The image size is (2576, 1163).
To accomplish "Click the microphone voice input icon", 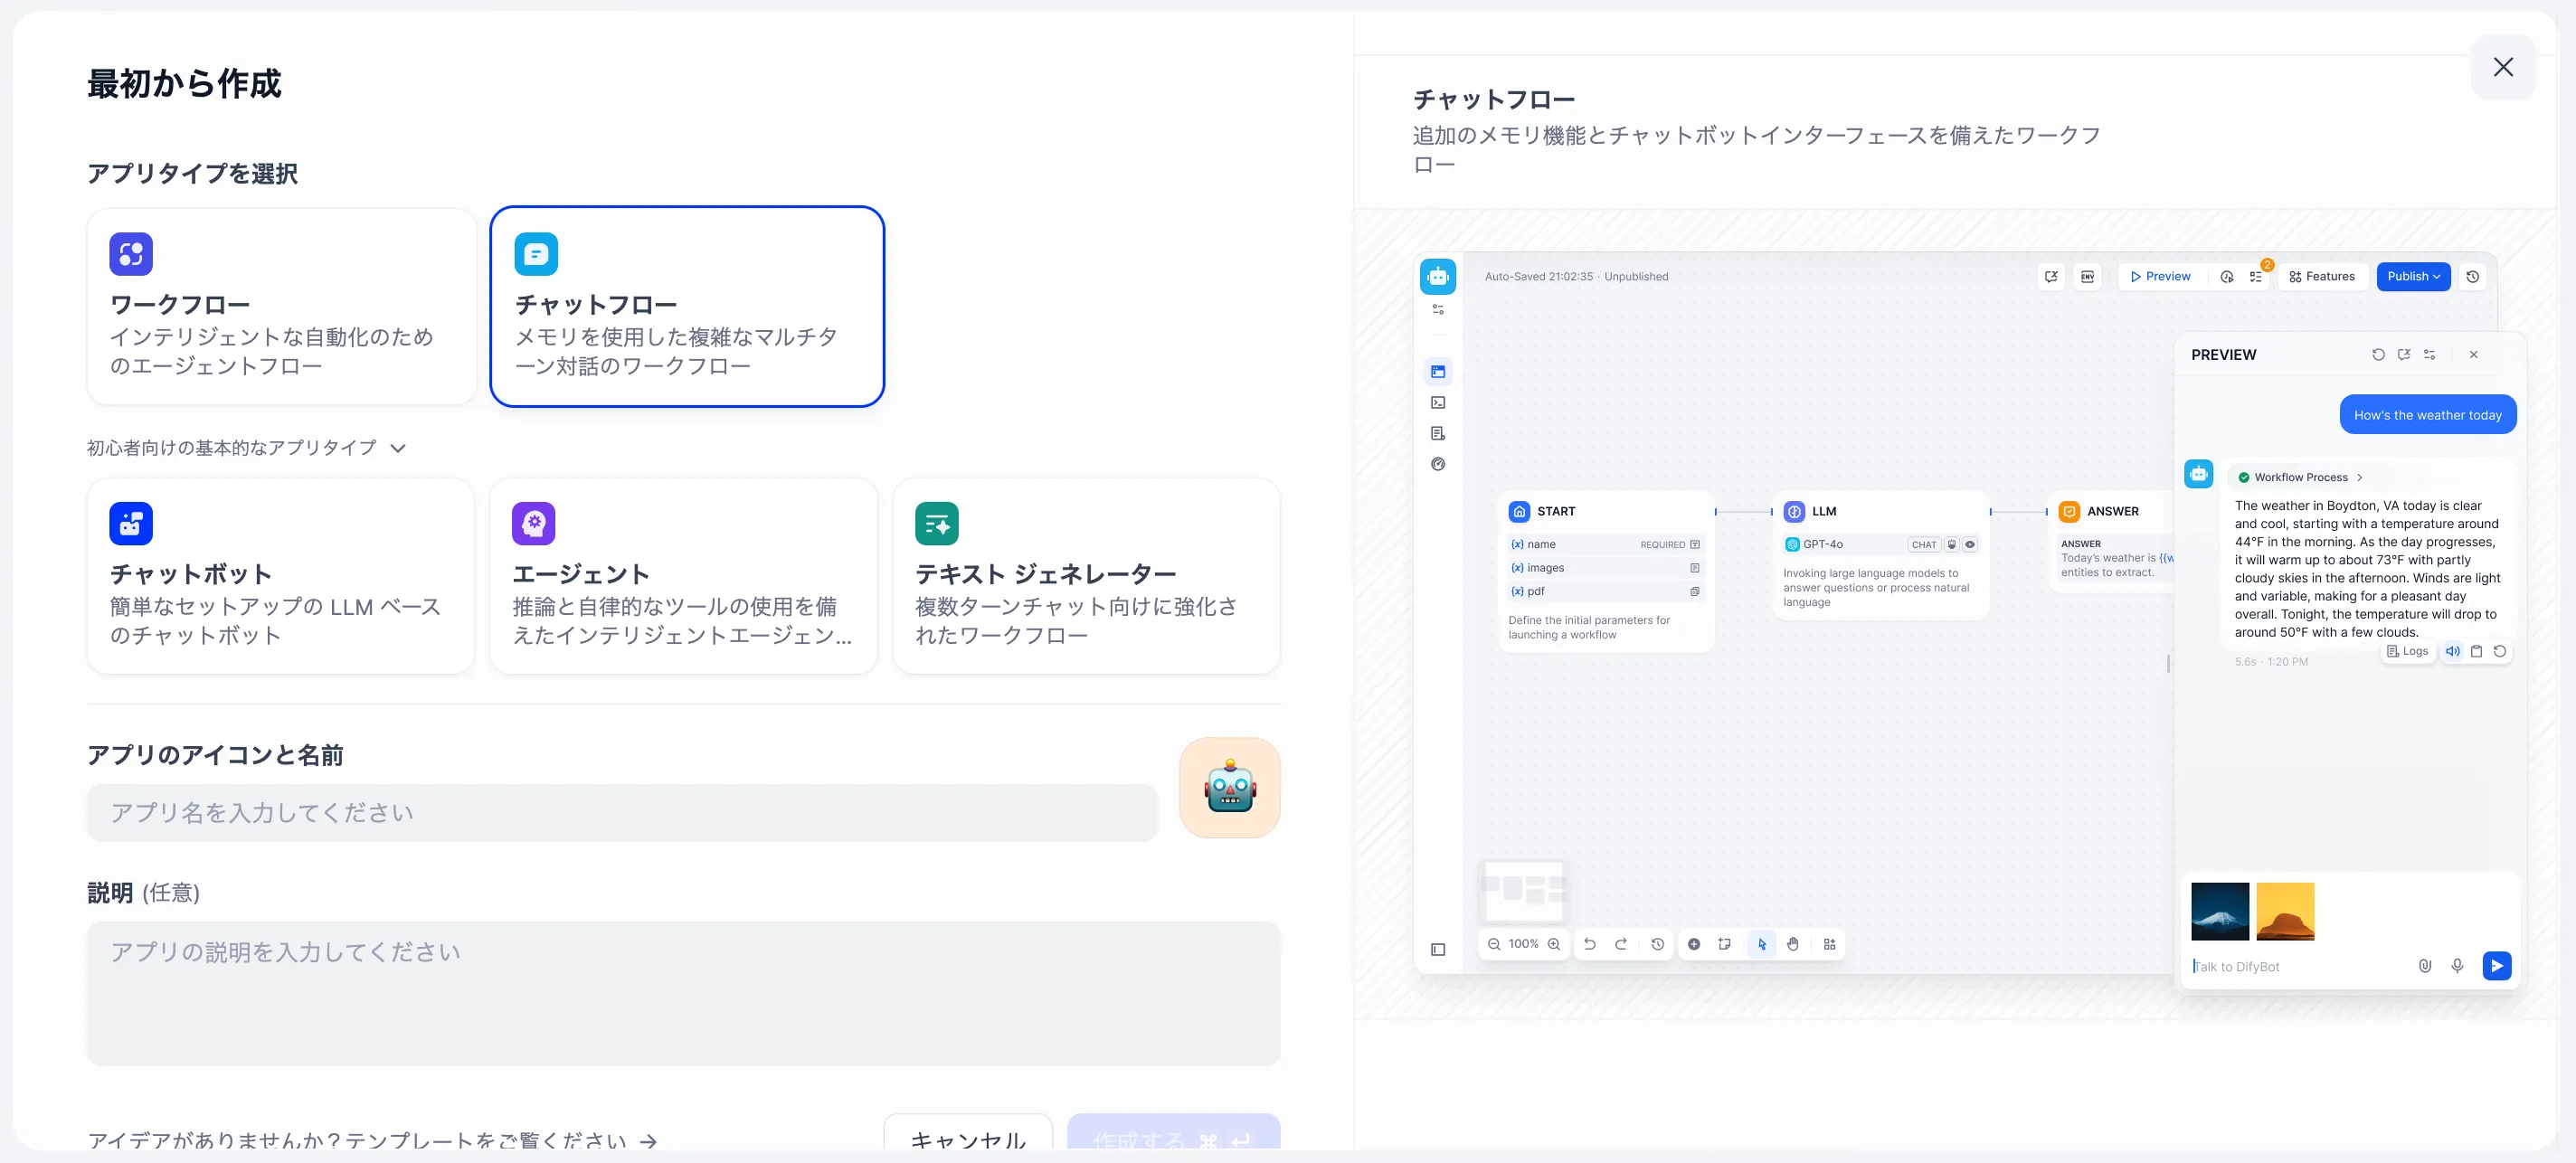I will click(x=2457, y=965).
